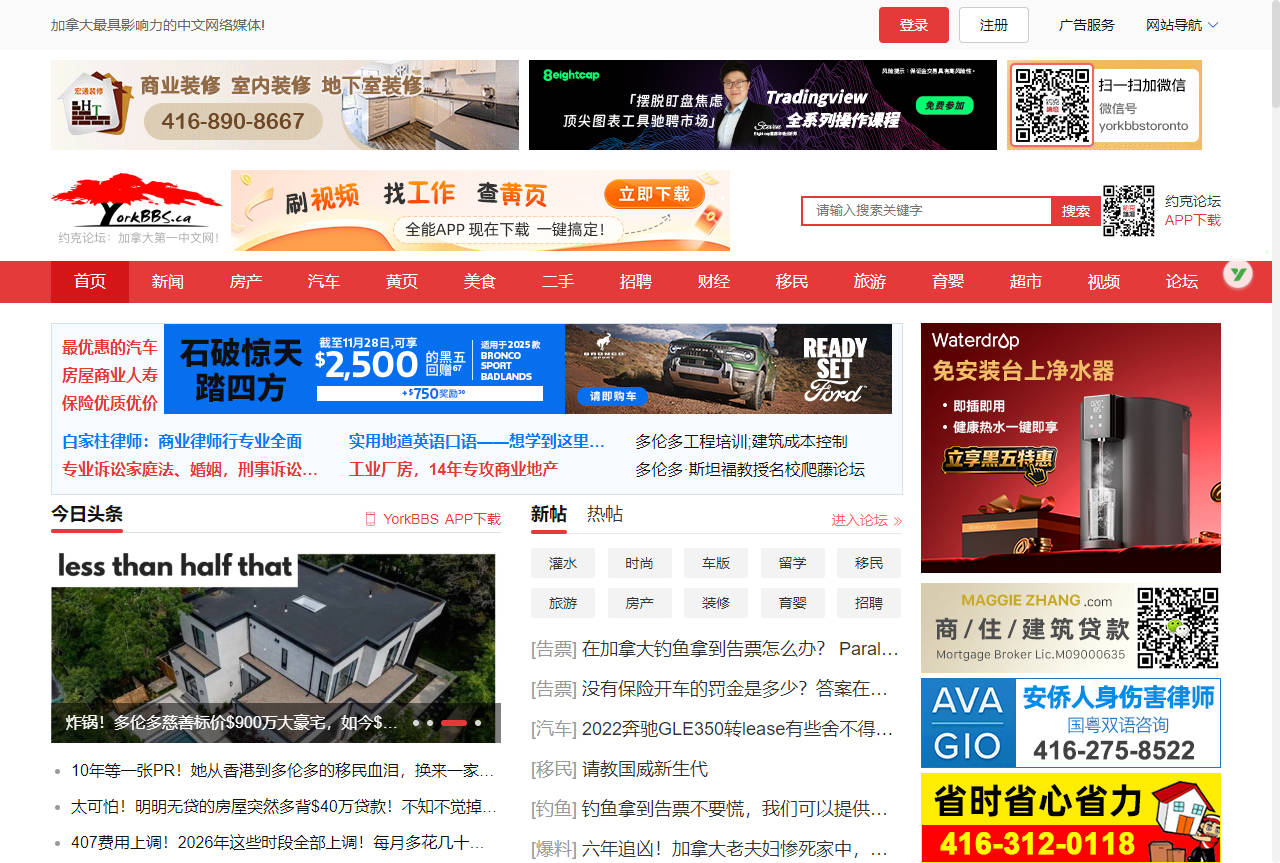Open the 广告服务 link
Image resolution: width=1280 pixels, height=863 pixels.
[x=1086, y=25]
